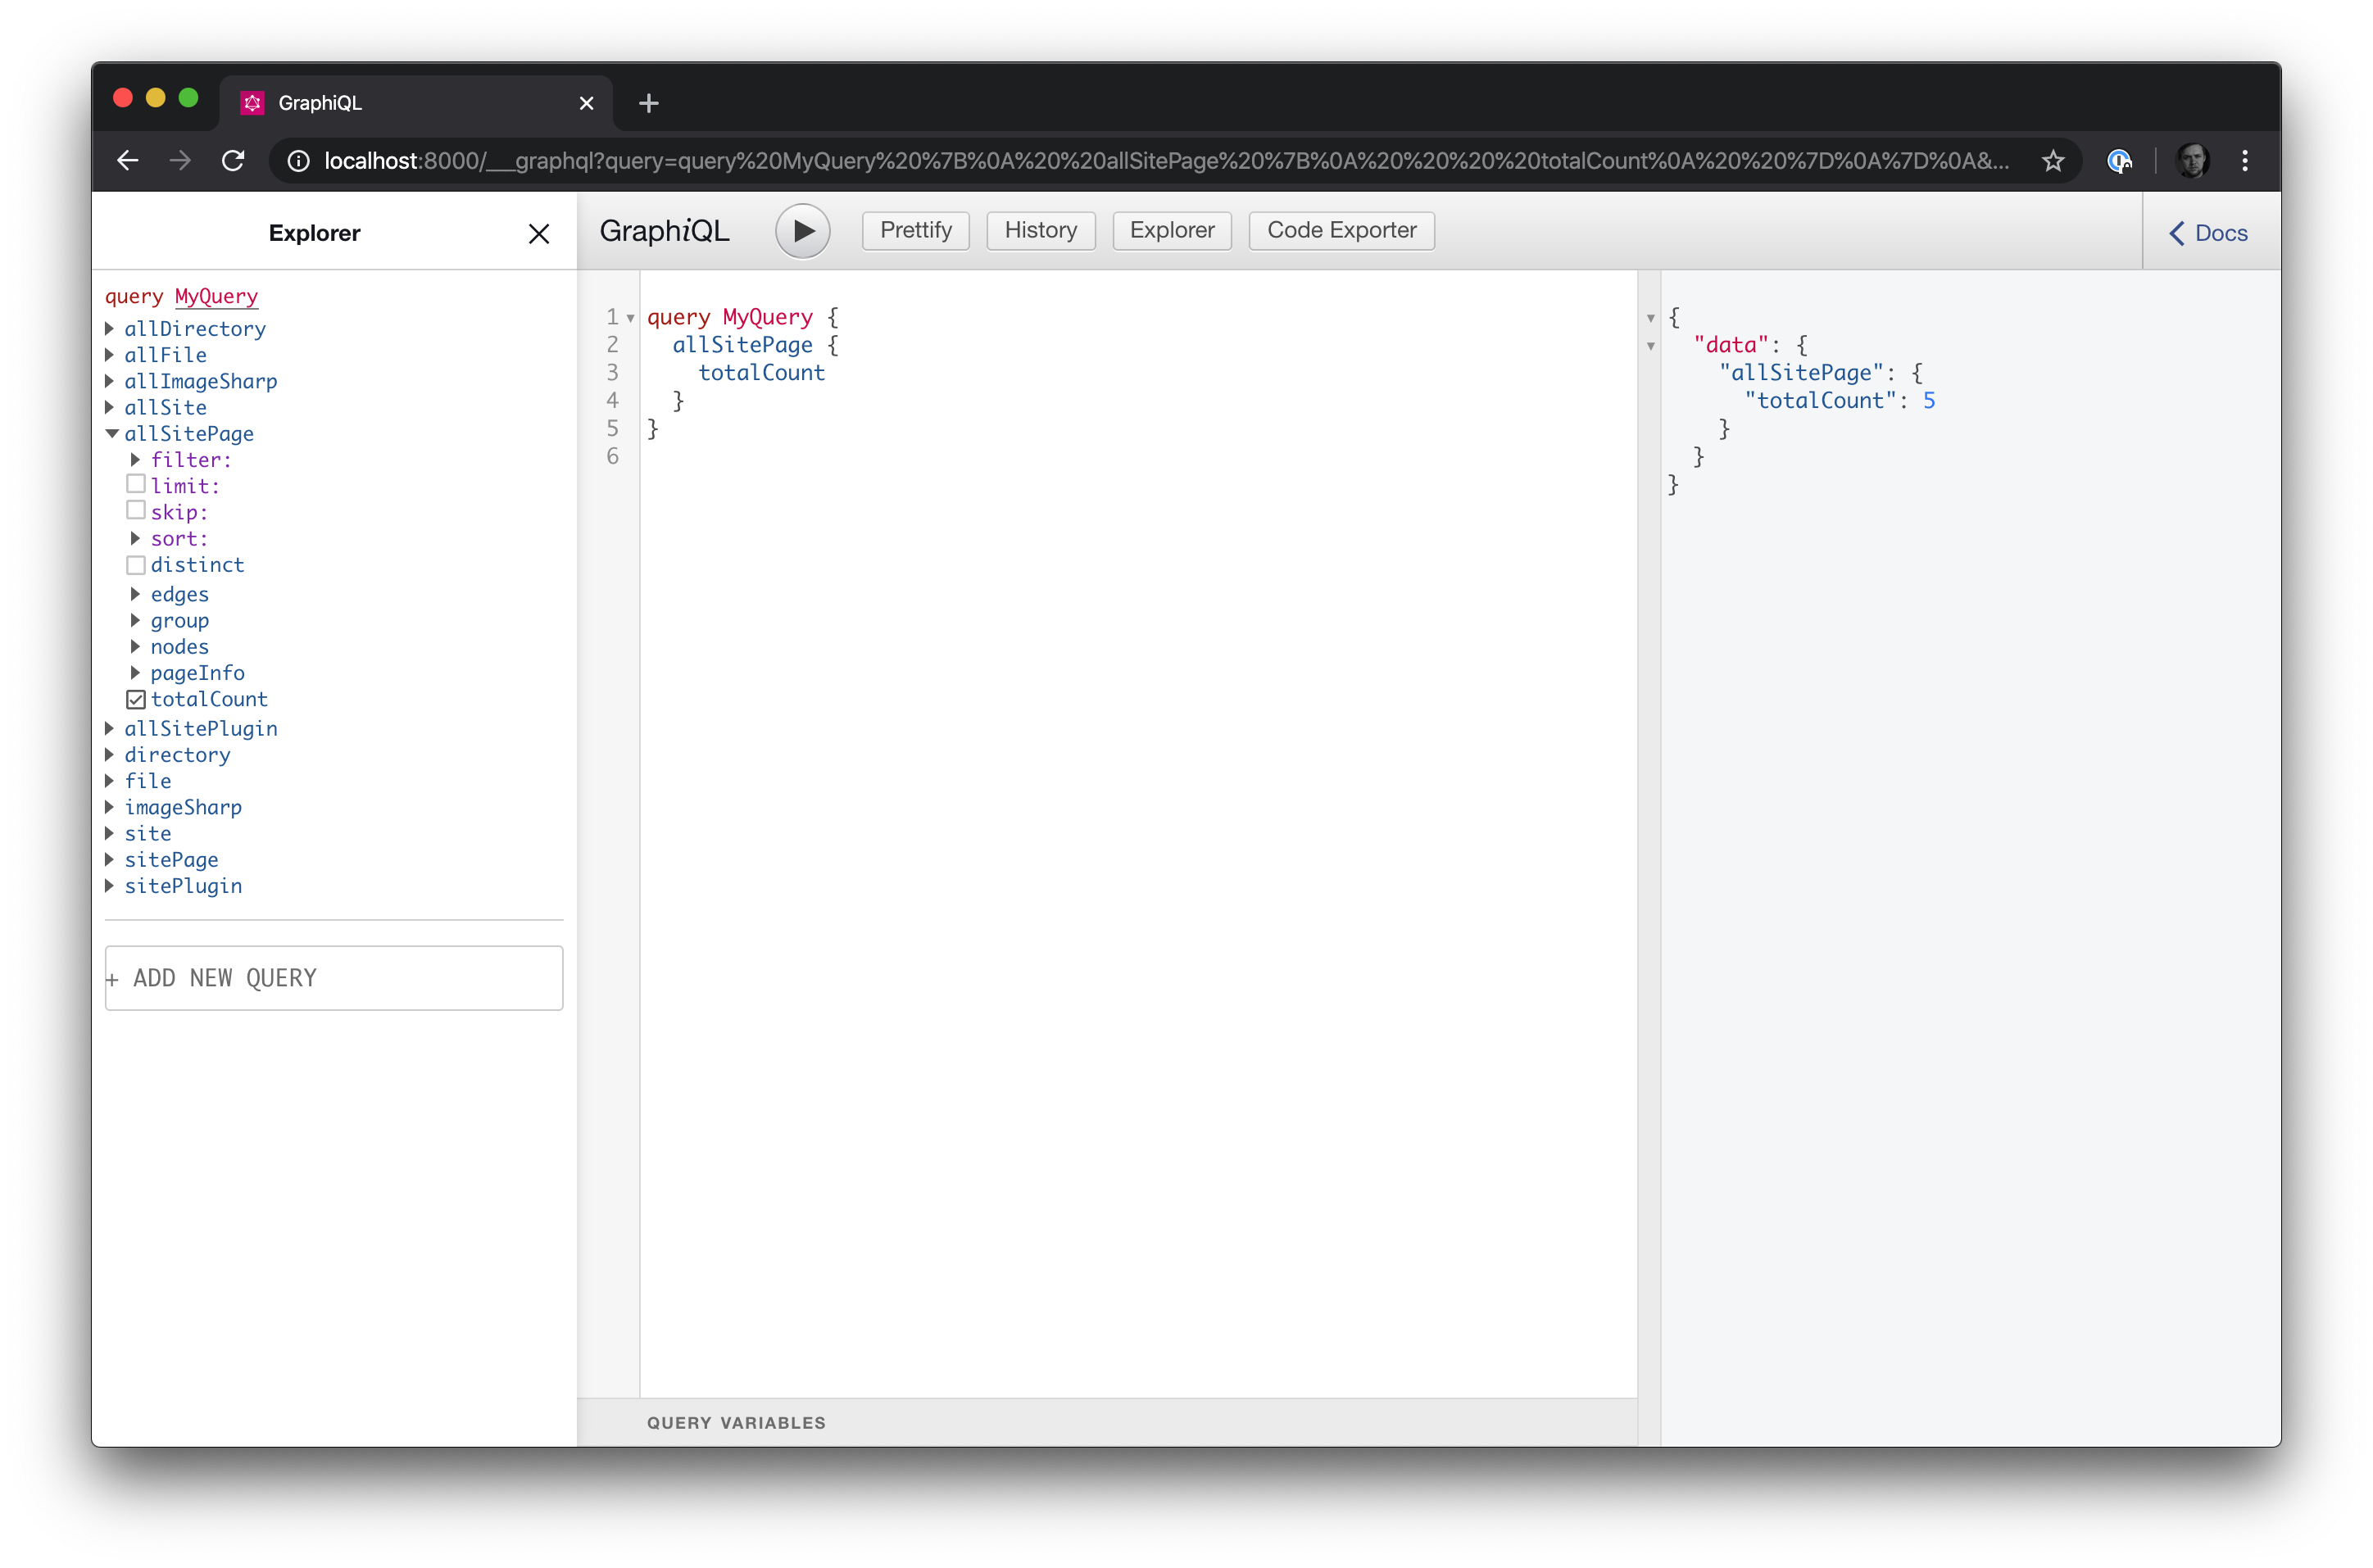Expand the filter argument
Screen dimensions: 2373x1568
136,459
